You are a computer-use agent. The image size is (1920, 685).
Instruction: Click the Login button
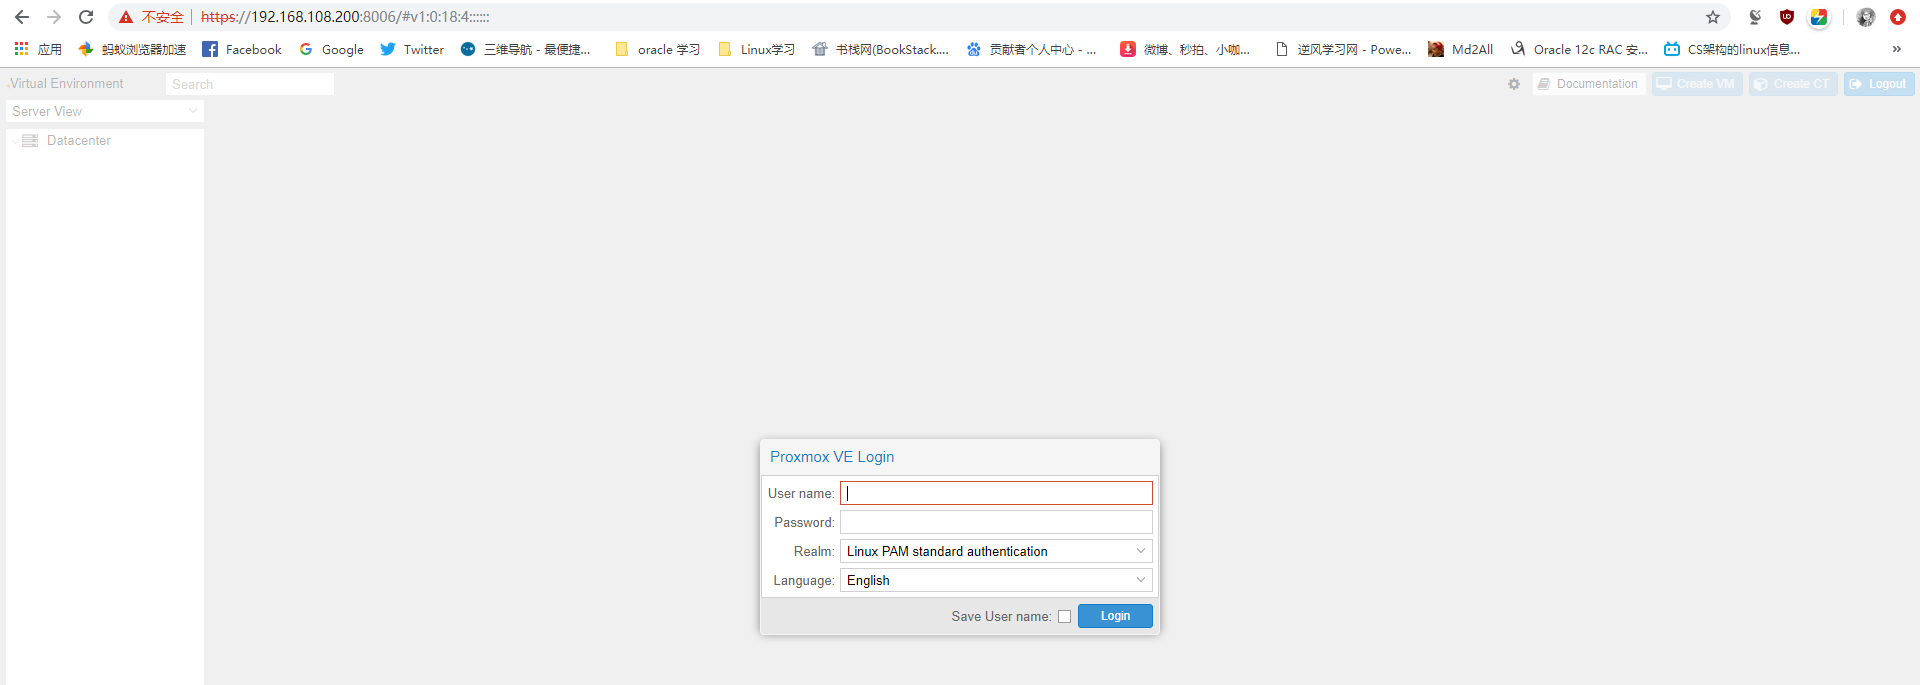[x=1115, y=616]
